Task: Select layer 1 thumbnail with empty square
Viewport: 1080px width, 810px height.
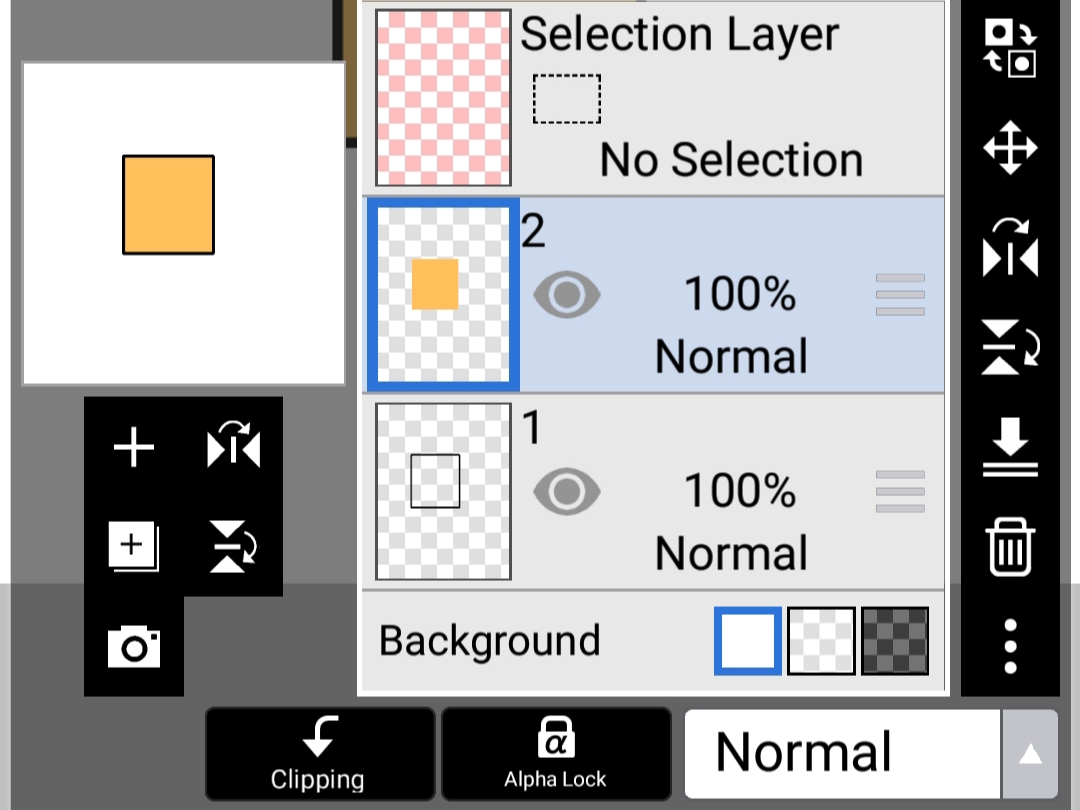Action: pos(443,491)
